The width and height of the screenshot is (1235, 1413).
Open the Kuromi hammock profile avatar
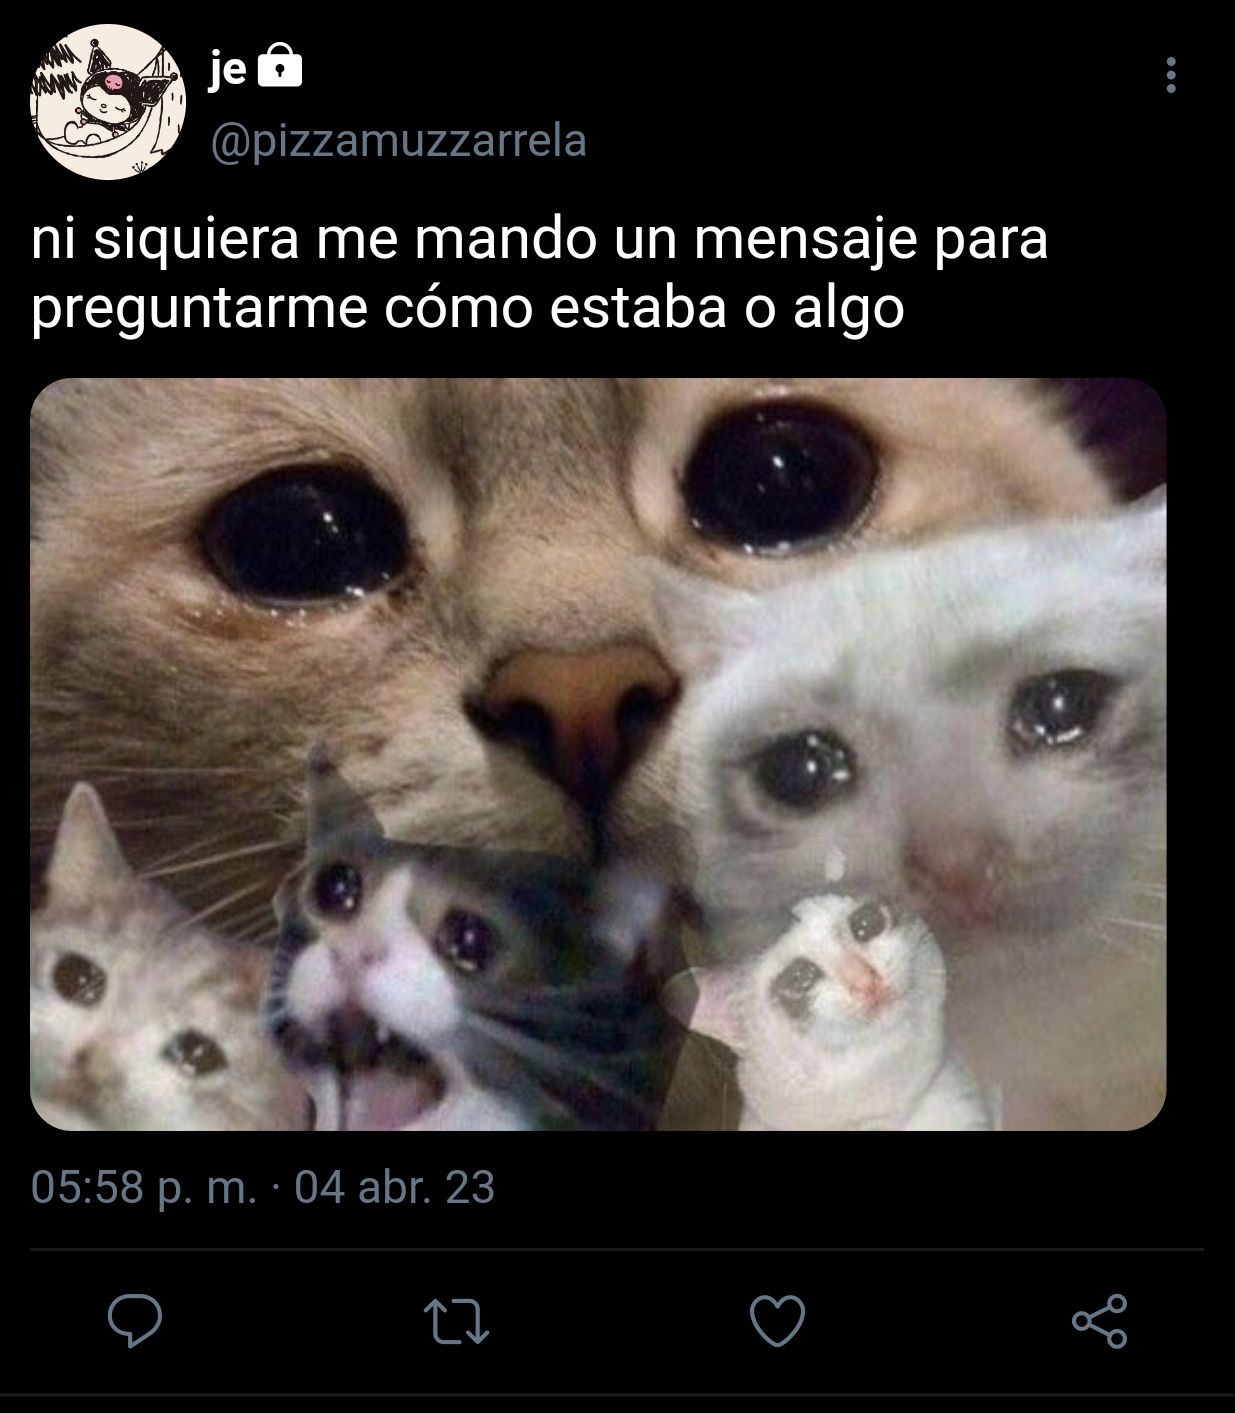[108, 101]
